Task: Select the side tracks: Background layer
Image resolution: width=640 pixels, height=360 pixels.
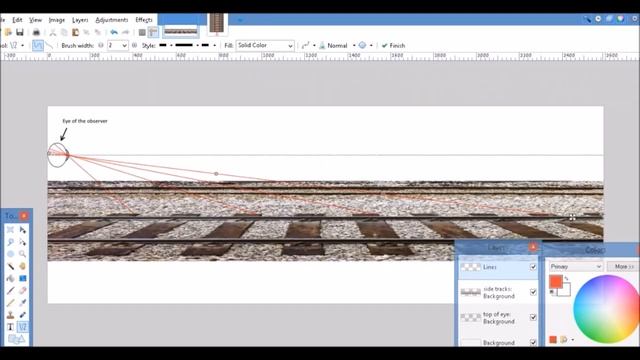Action: 498,292
